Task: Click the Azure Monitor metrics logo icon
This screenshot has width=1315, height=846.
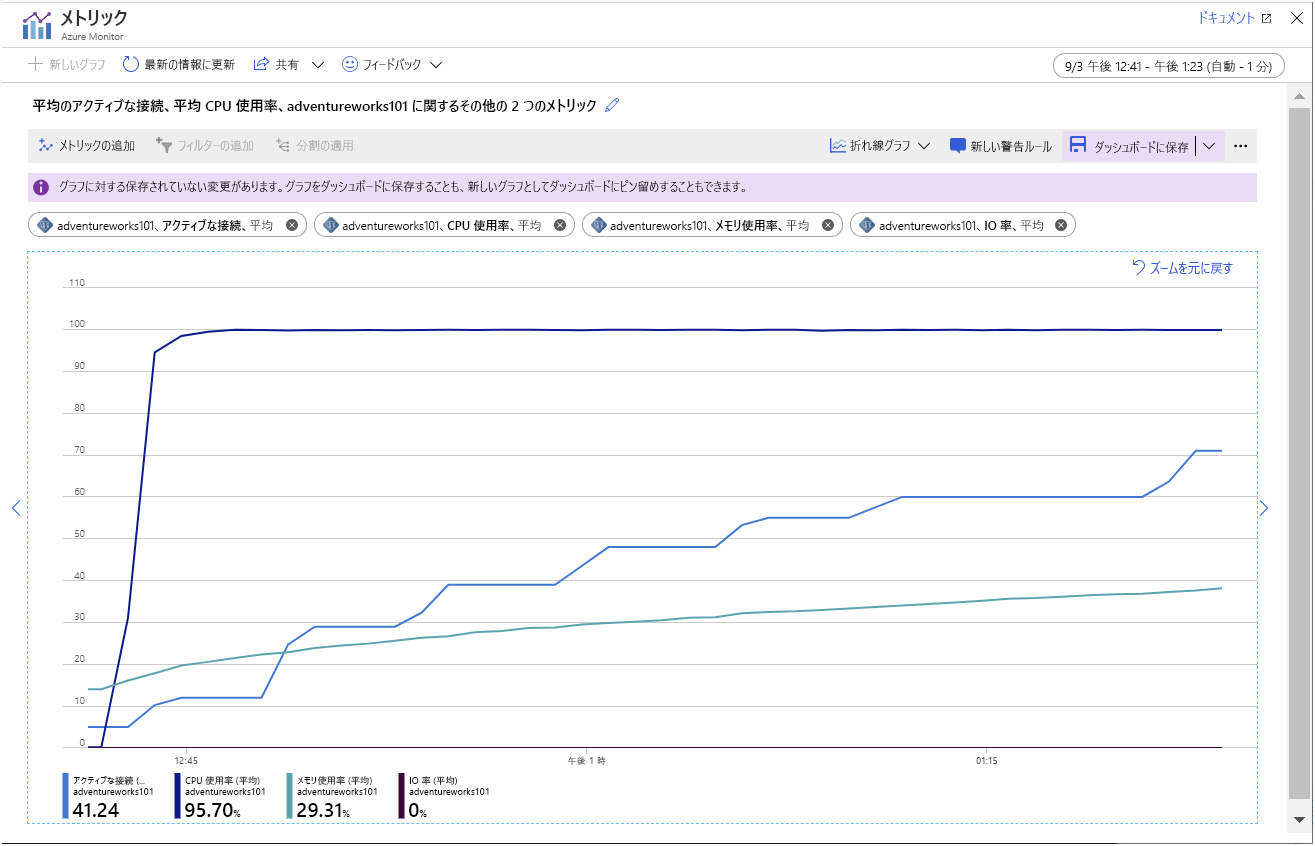Action: click(x=37, y=24)
